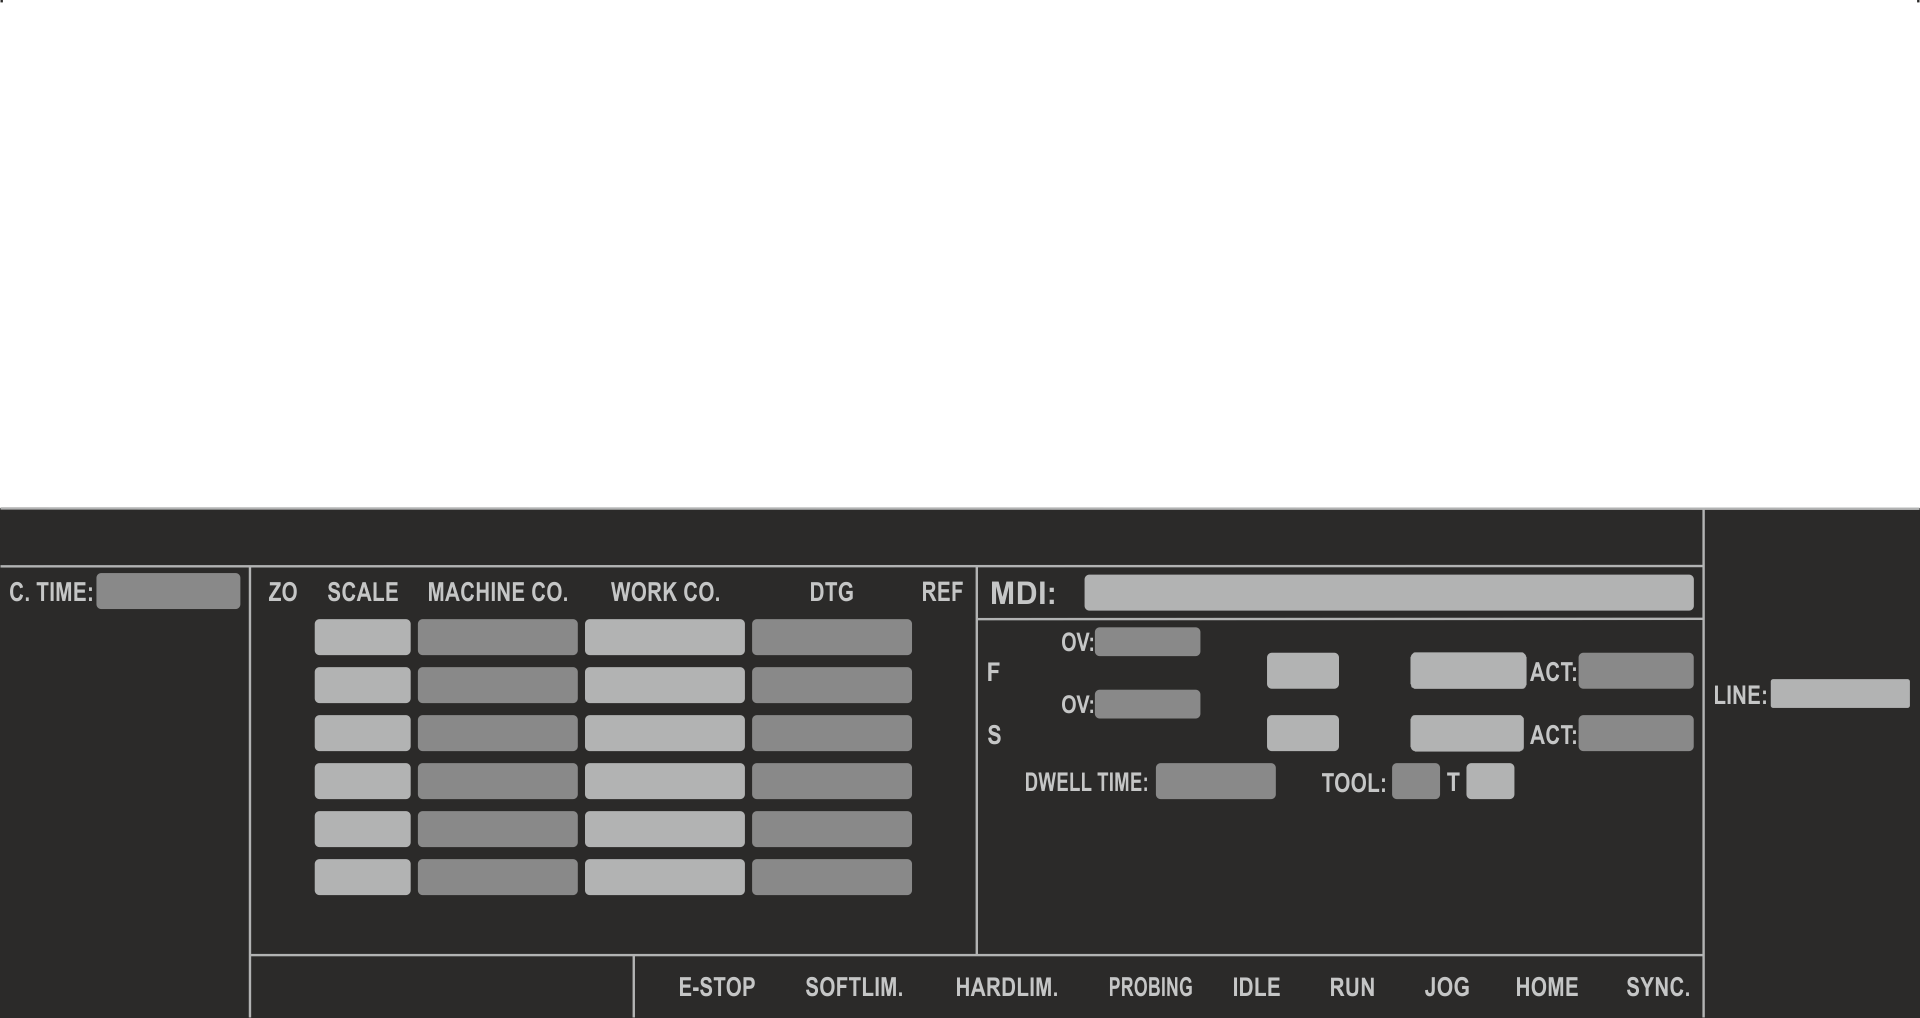Click the spindle S ACT value field
Image resolution: width=1920 pixels, height=1018 pixels.
[x=1635, y=733]
